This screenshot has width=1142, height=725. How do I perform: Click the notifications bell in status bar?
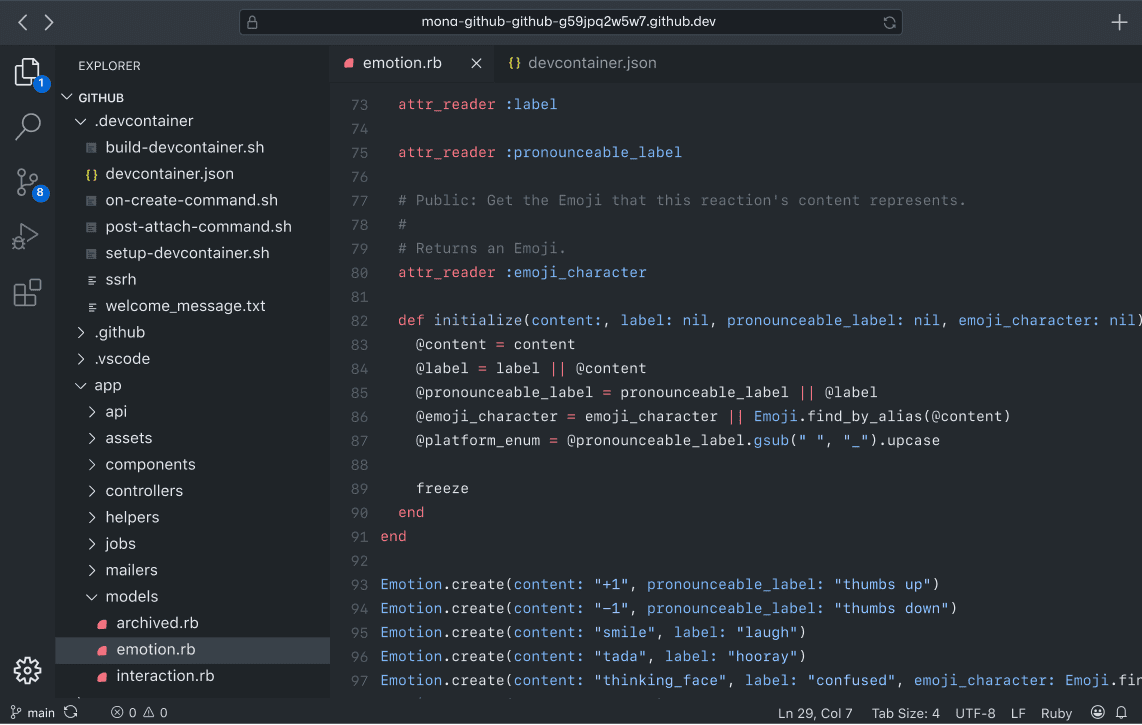pyautogui.click(x=1122, y=713)
